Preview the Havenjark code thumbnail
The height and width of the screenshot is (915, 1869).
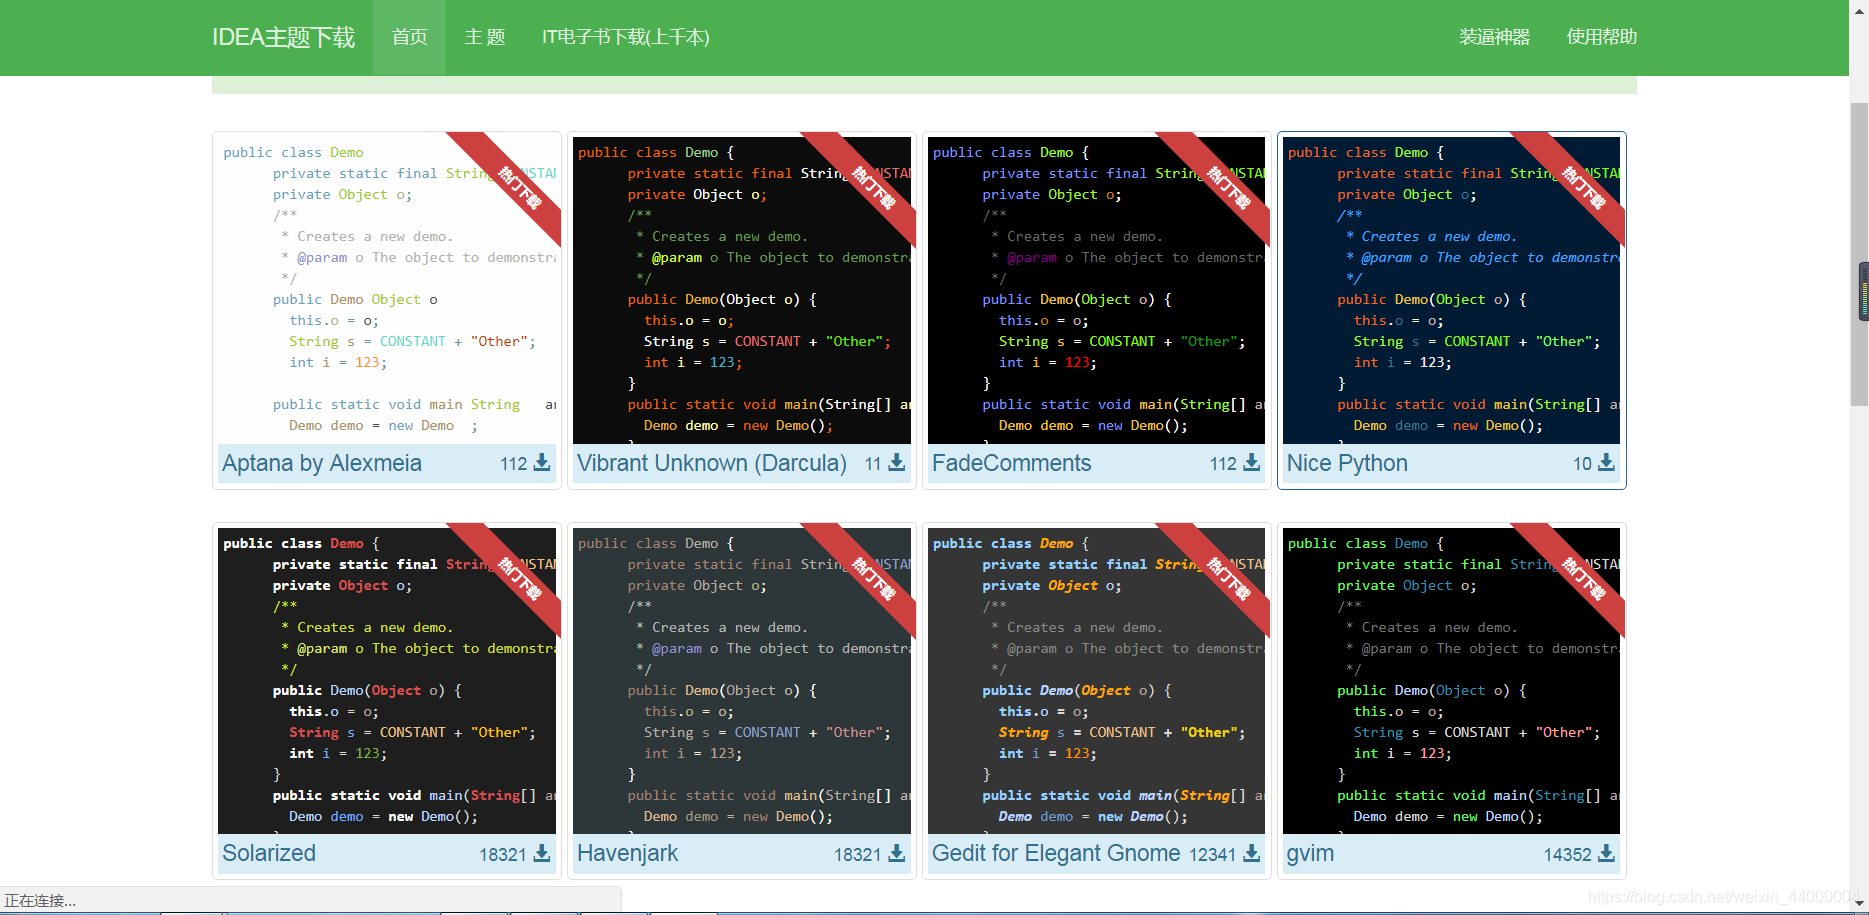click(742, 681)
